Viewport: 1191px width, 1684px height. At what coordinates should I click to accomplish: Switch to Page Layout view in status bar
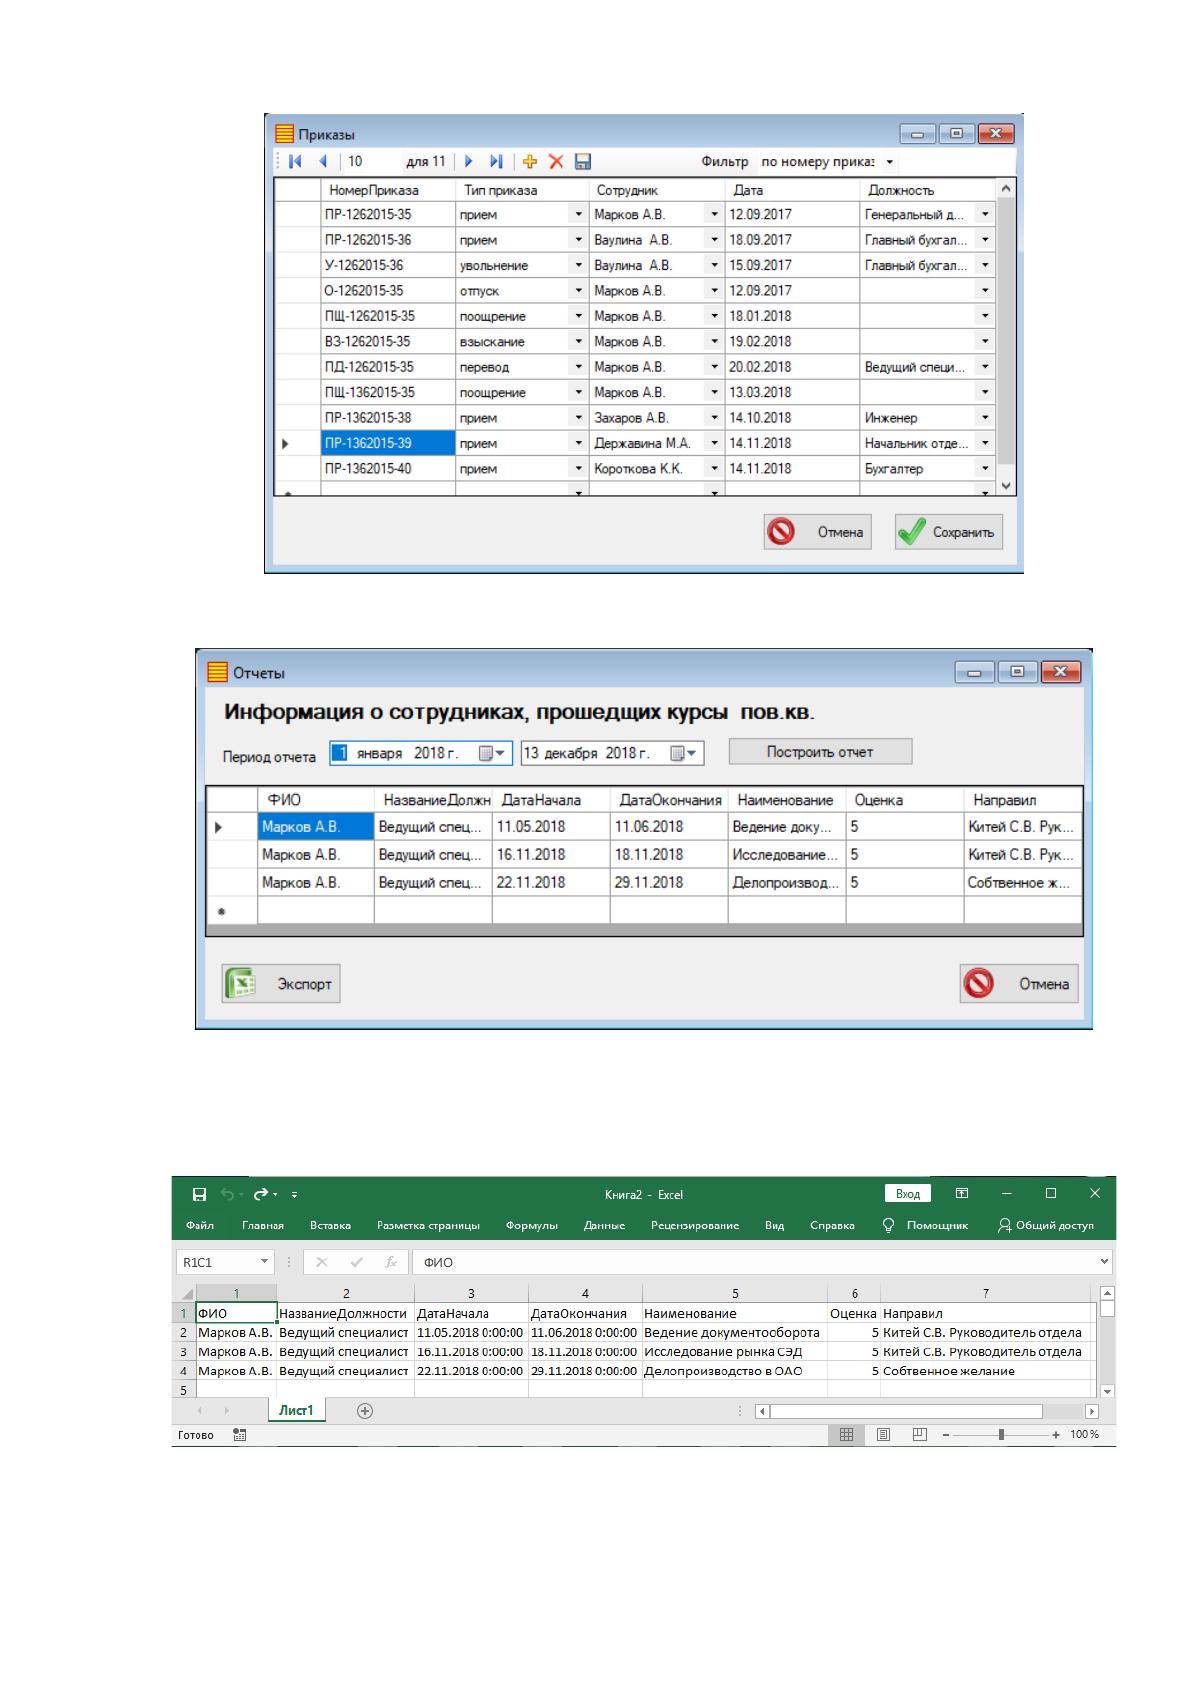click(883, 1434)
